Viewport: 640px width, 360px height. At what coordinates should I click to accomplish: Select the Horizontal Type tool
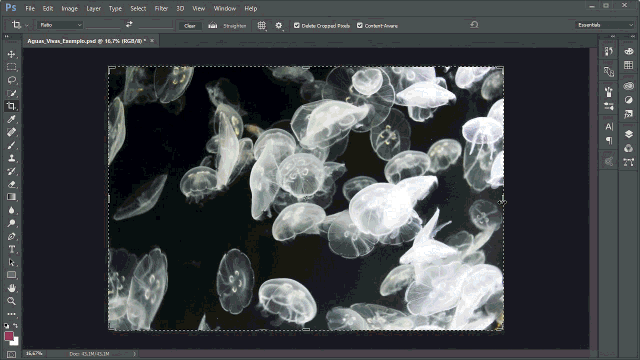click(x=11, y=249)
